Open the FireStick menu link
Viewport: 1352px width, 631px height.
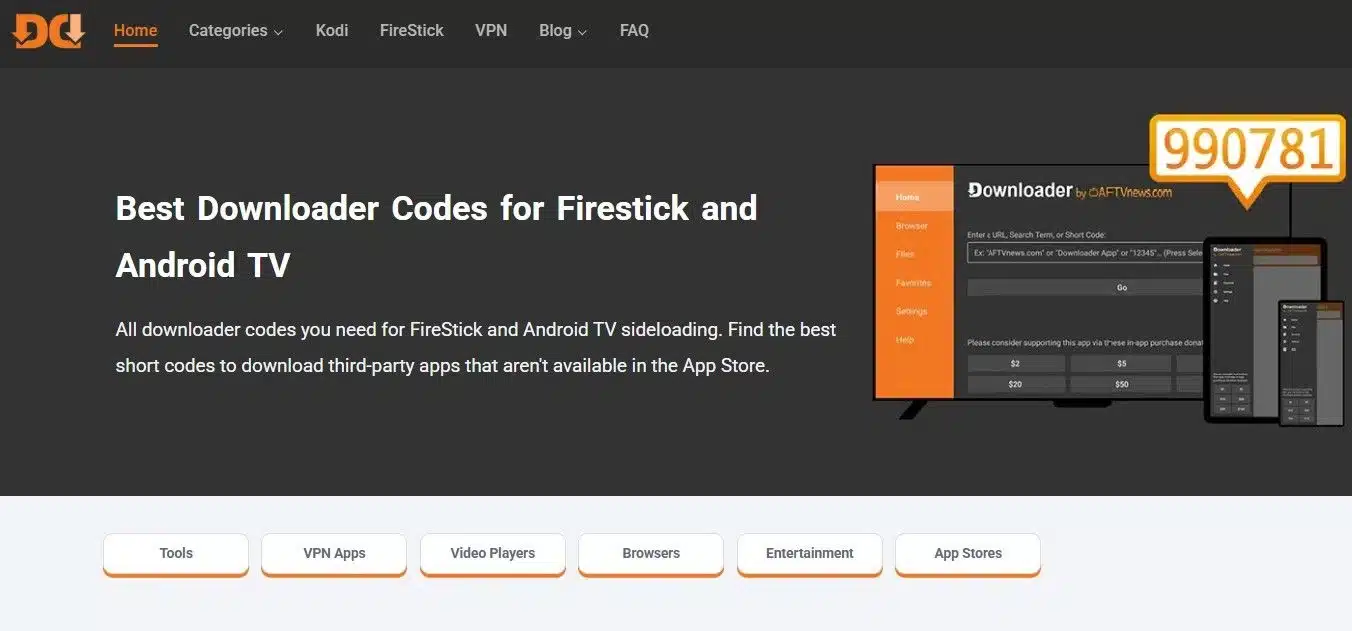[411, 30]
